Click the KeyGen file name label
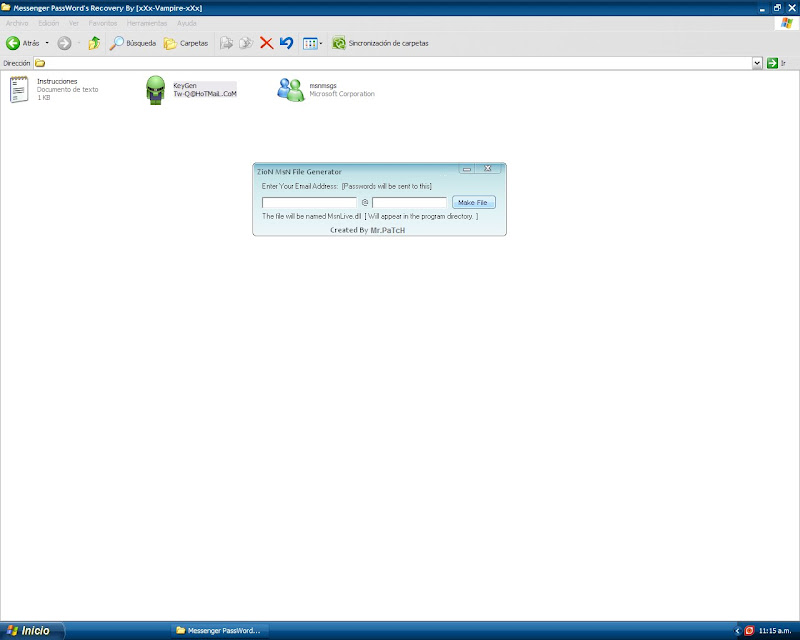This screenshot has height=640, width=800. click(x=185, y=86)
